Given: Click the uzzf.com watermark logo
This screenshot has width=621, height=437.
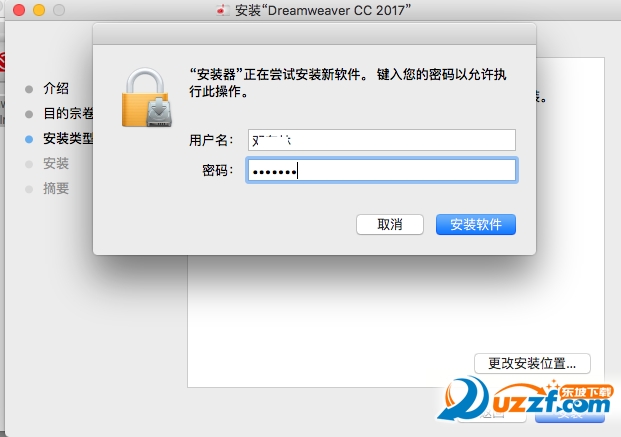Looking at the screenshot, I should tap(526, 400).
